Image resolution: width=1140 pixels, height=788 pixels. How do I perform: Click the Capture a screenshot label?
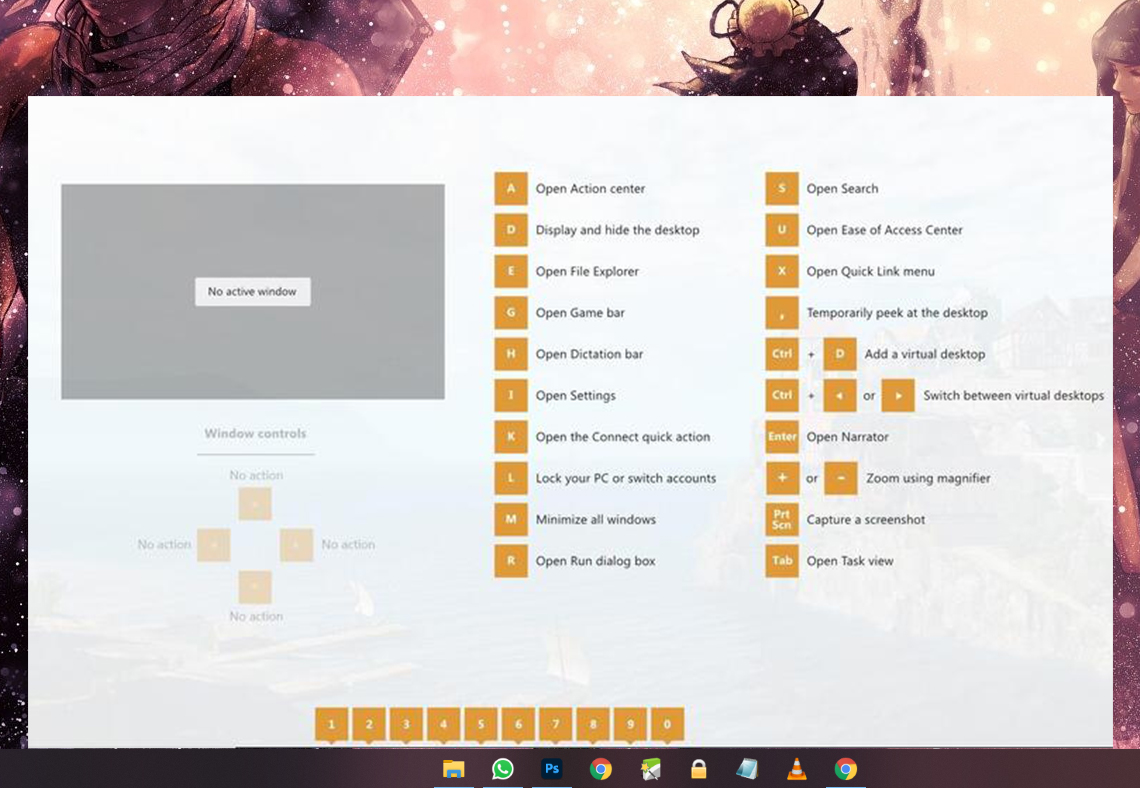point(866,520)
